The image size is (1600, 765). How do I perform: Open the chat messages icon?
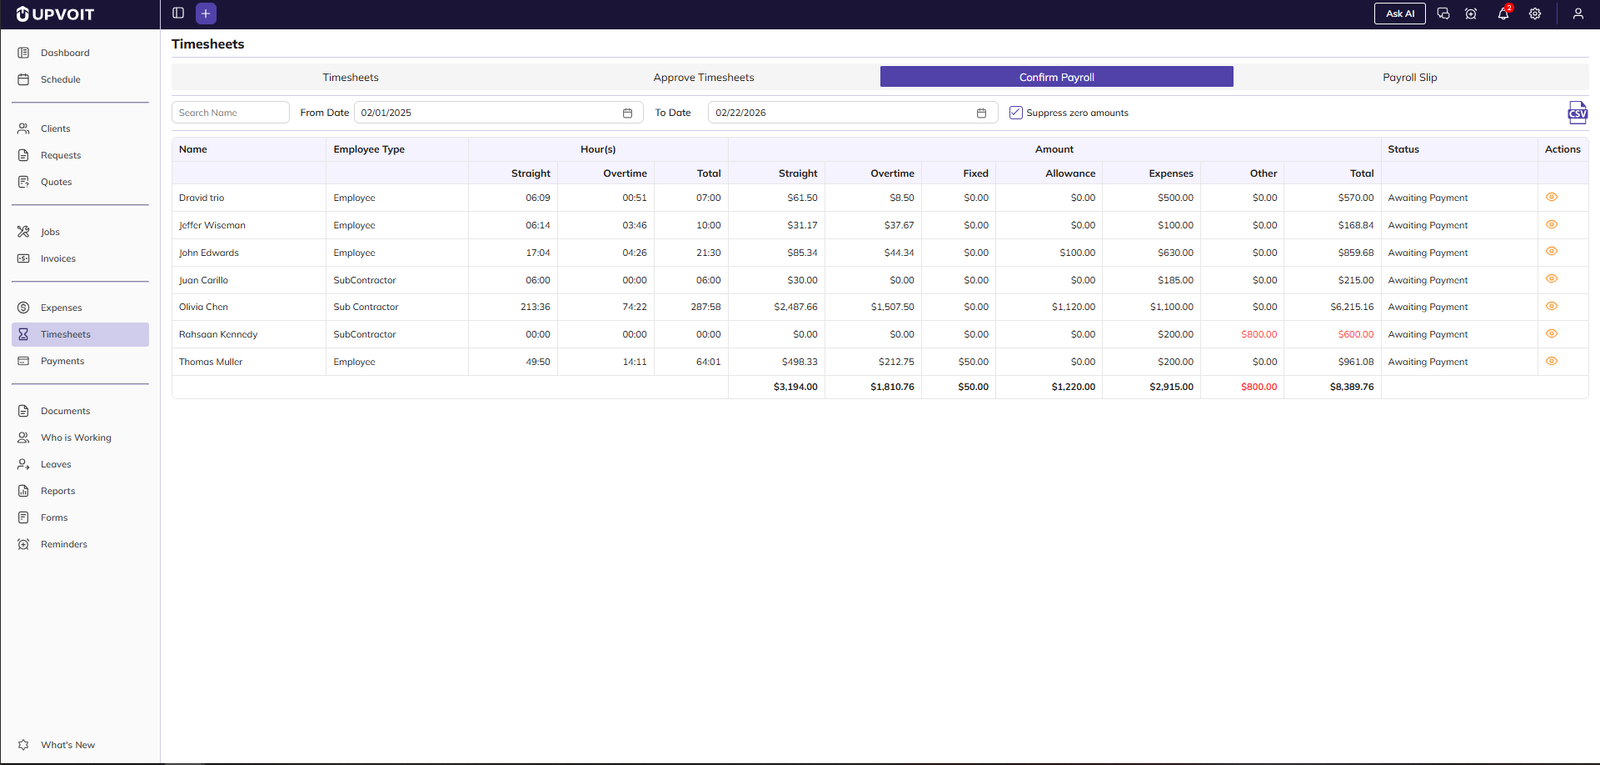pos(1443,14)
